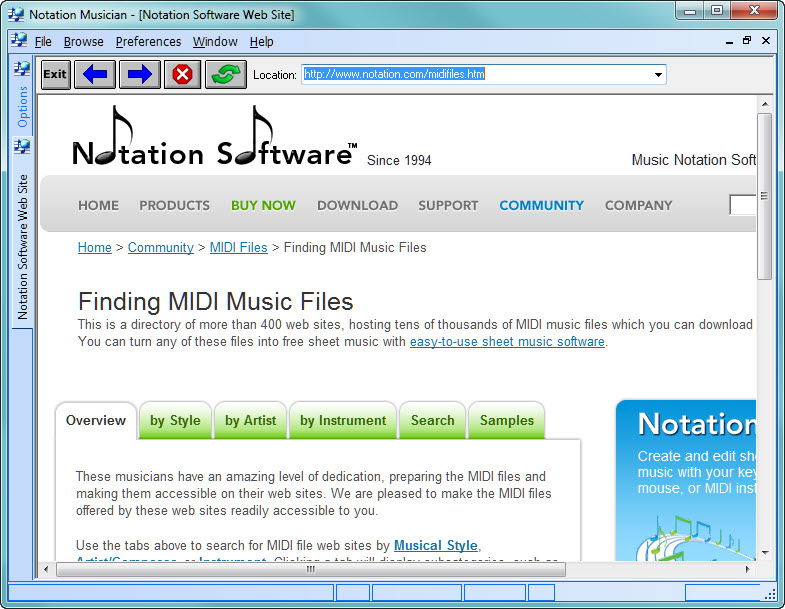The height and width of the screenshot is (609, 785).
Task: Open the Preferences menu
Action: coord(148,42)
